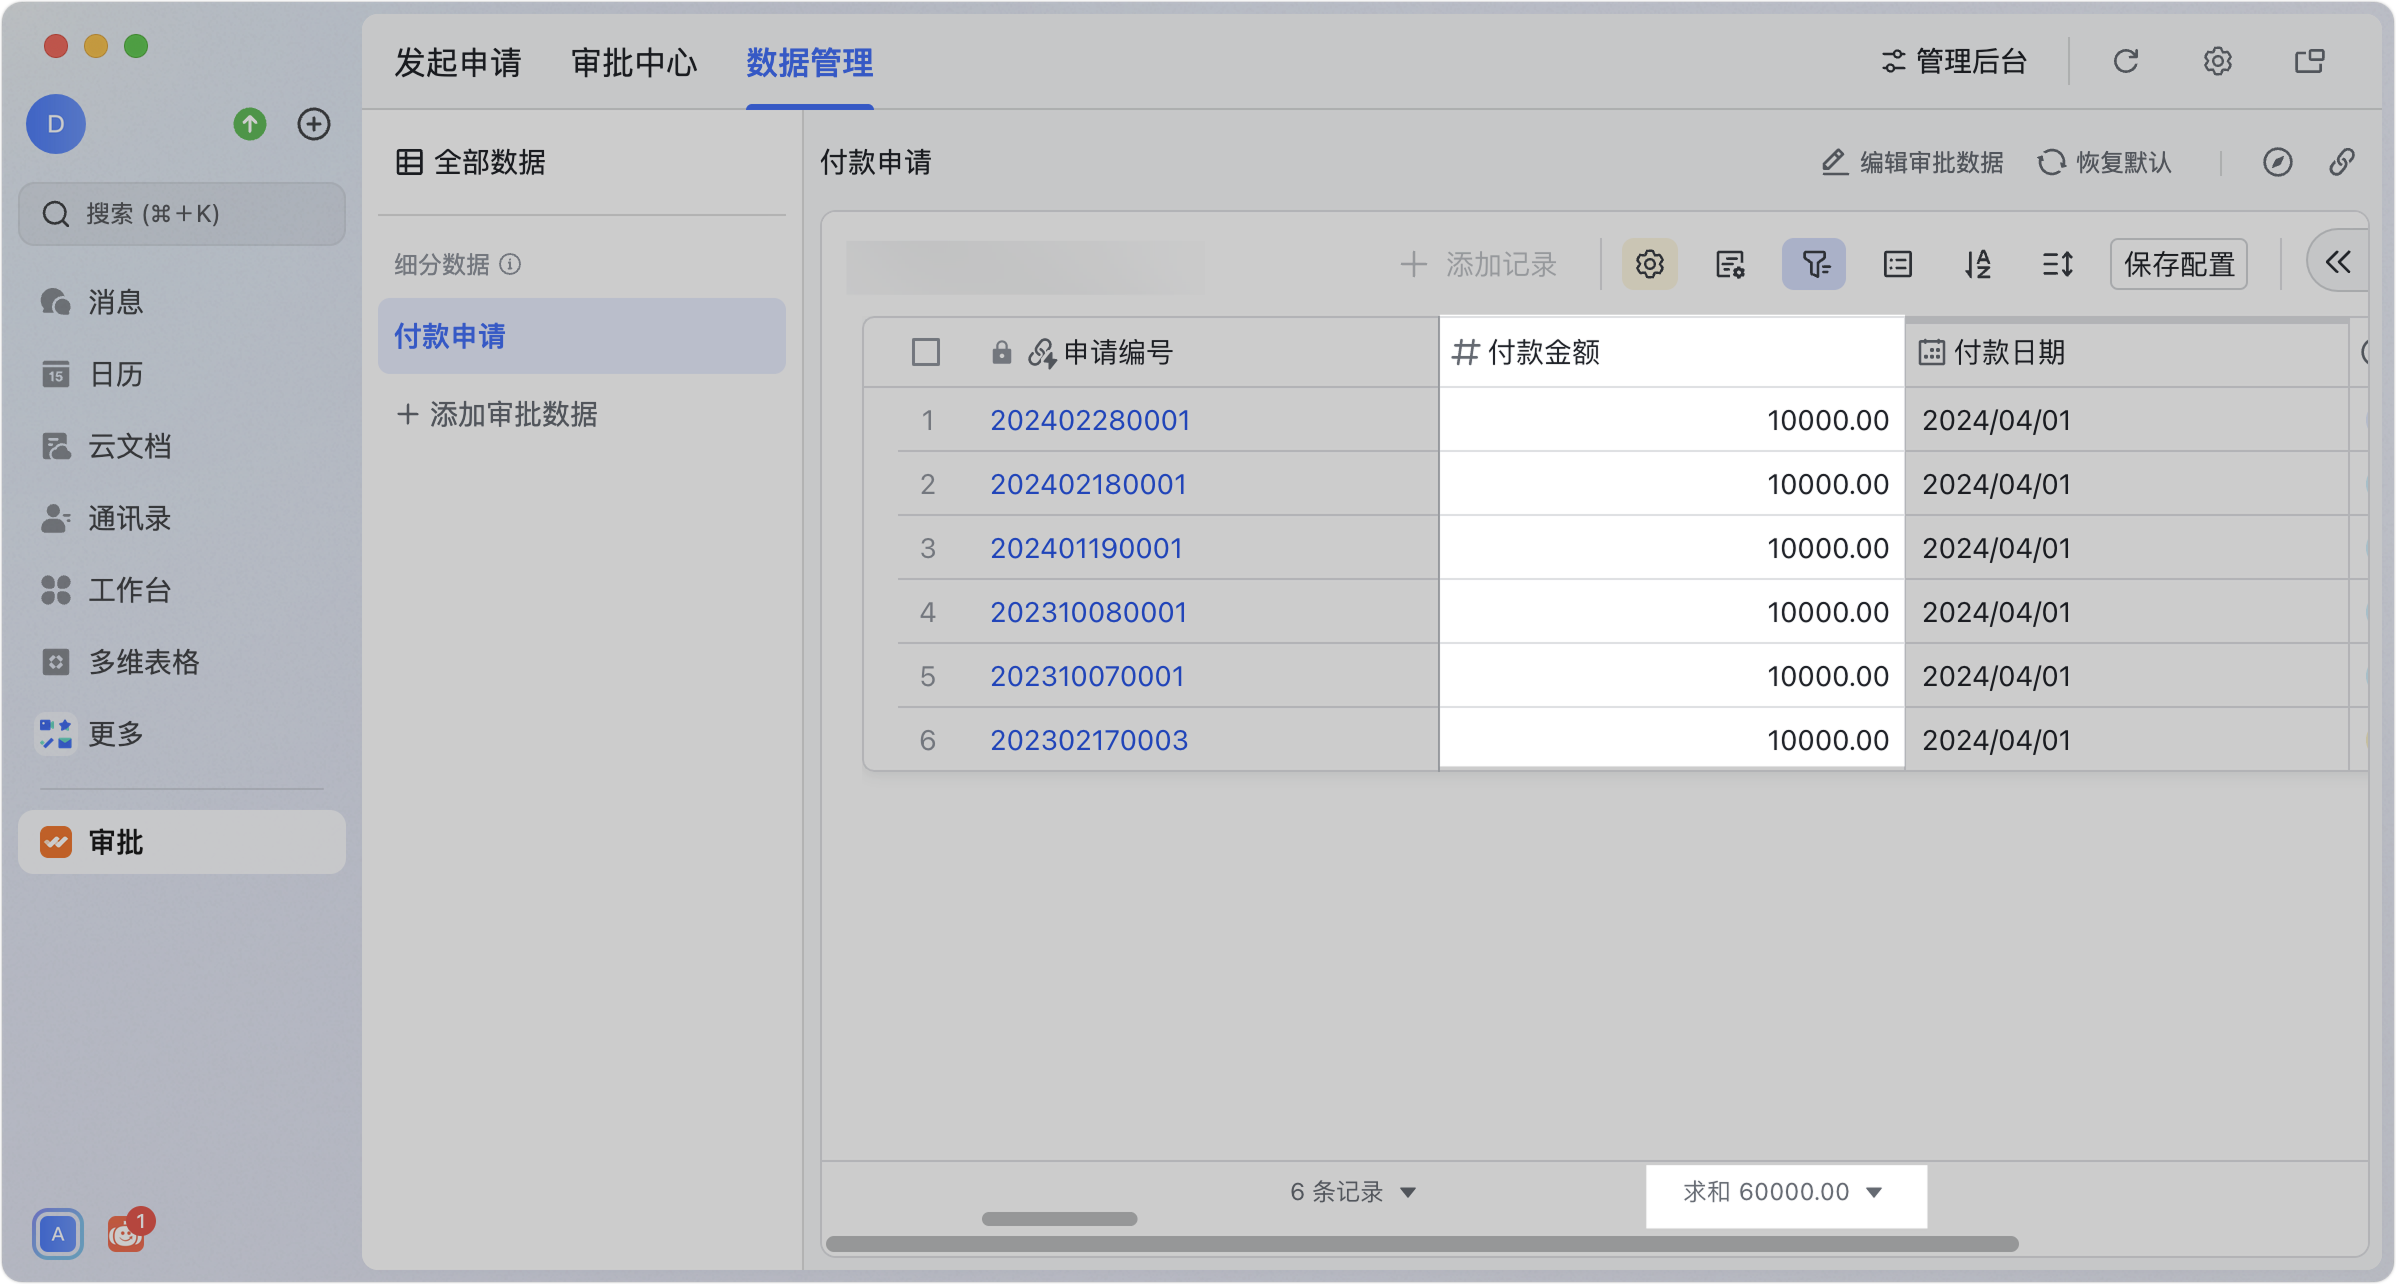The image size is (2396, 1284).
Task: Open the 6 条记录 count dropdown
Action: pyautogui.click(x=1353, y=1192)
